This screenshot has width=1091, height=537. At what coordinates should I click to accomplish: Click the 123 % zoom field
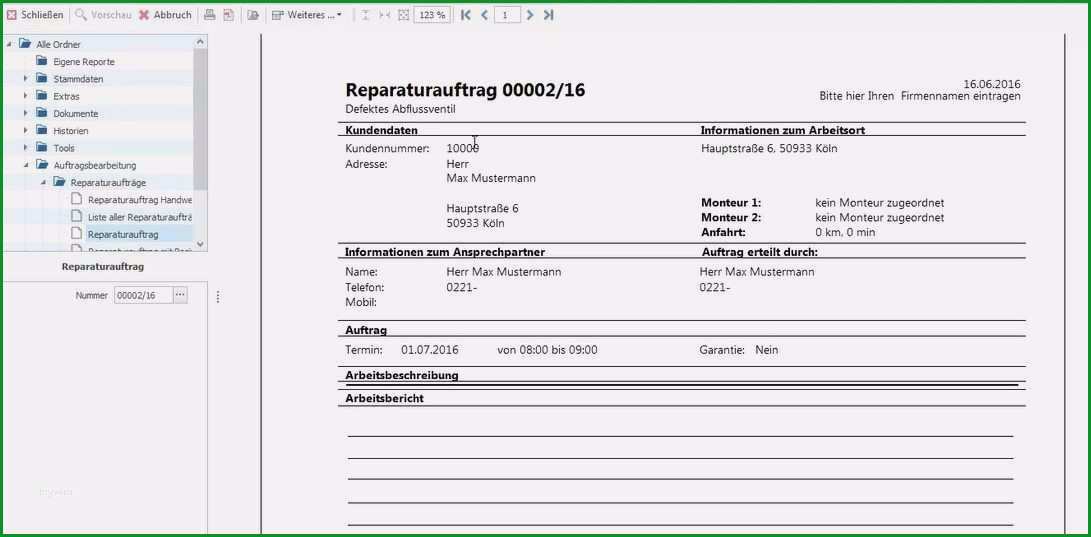tap(431, 15)
